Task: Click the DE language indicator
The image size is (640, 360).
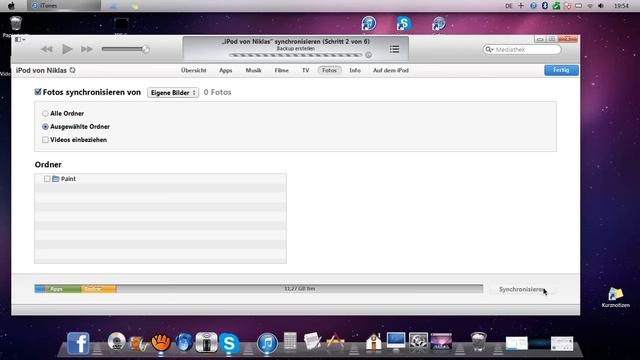Action: tap(509, 6)
